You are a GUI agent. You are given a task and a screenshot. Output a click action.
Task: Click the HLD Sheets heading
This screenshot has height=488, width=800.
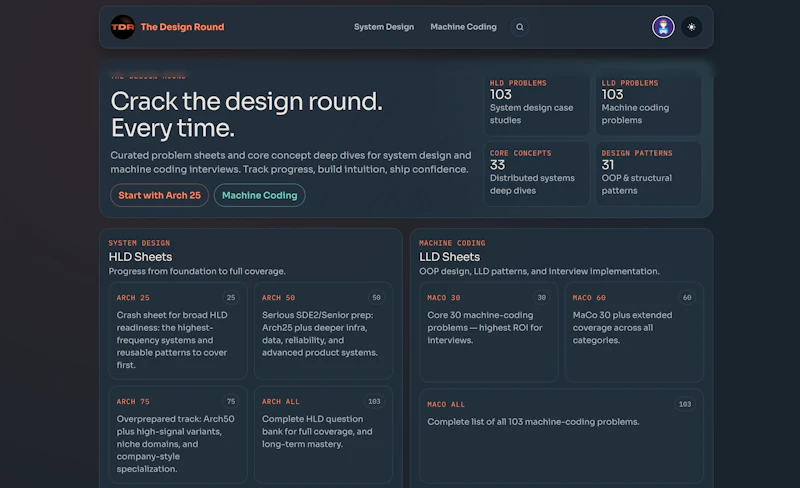[140, 257]
